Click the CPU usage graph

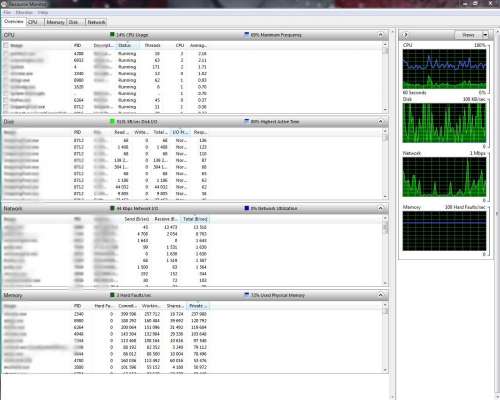click(444, 69)
